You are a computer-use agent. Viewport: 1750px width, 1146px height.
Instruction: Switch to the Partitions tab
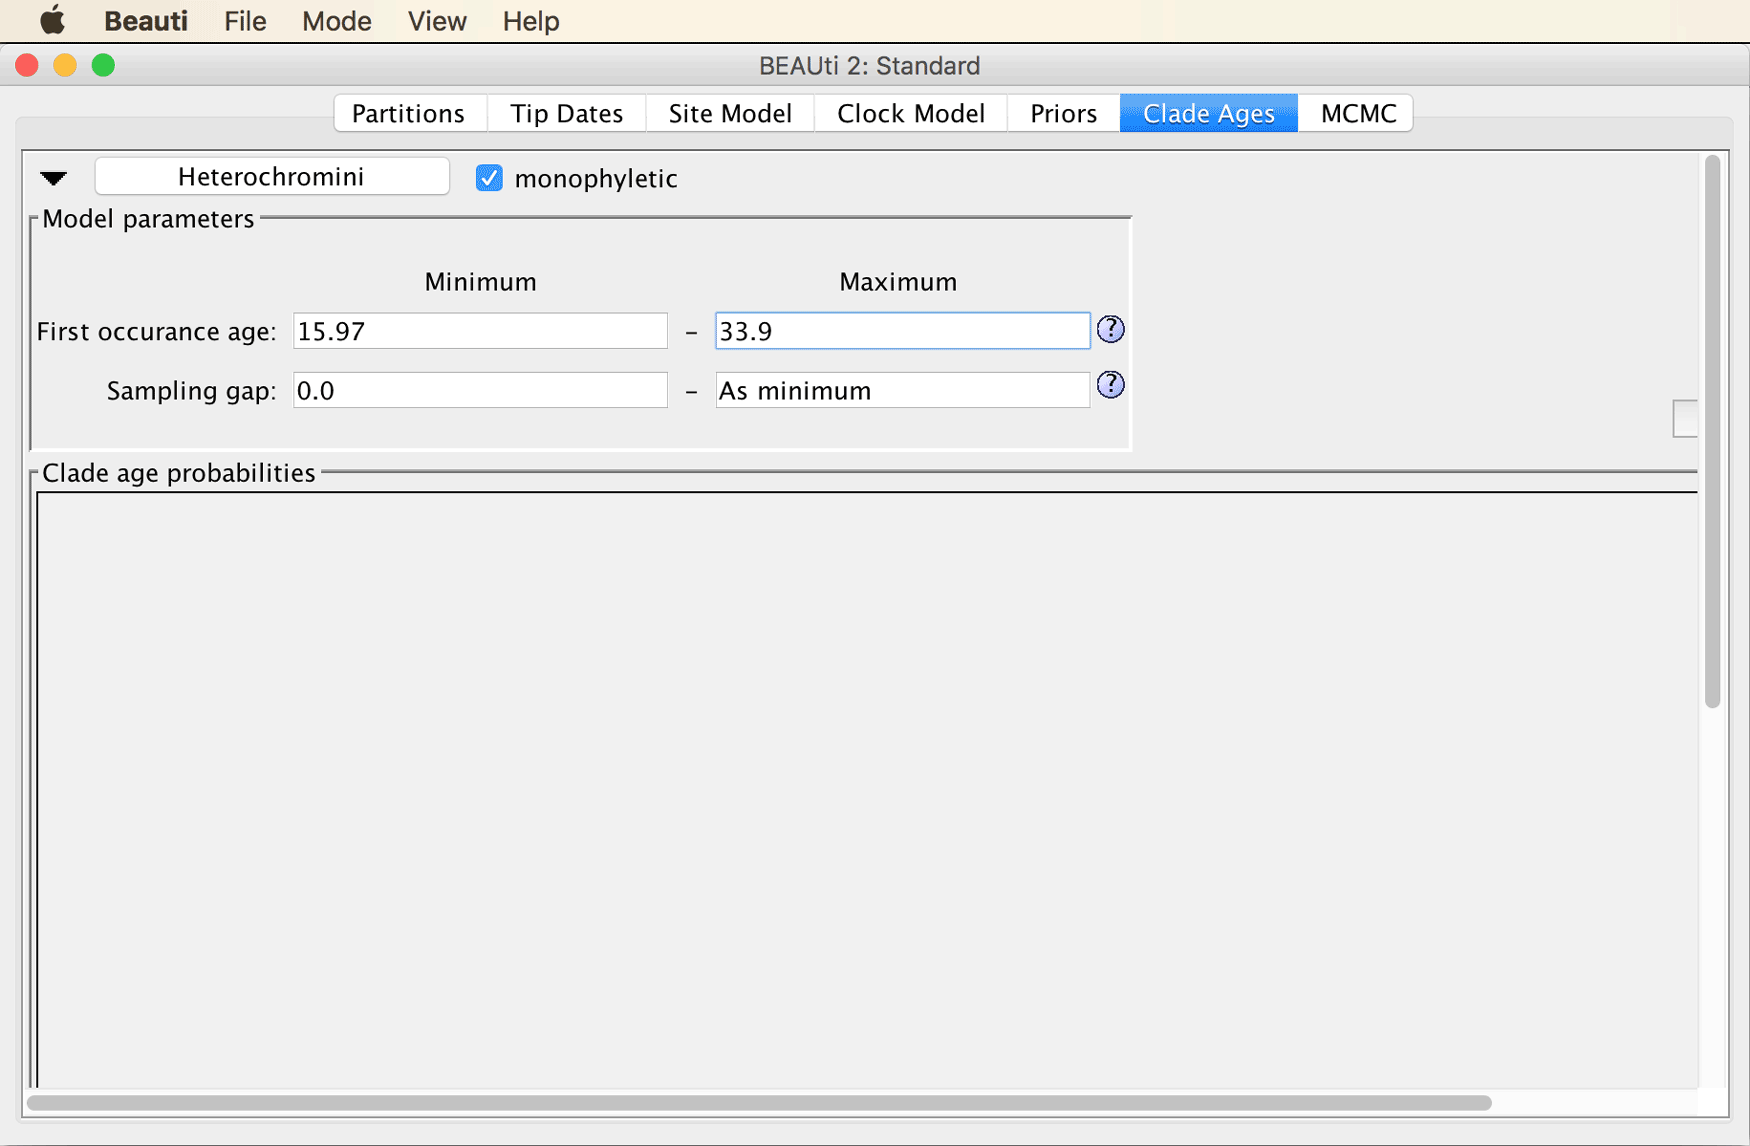(x=408, y=113)
